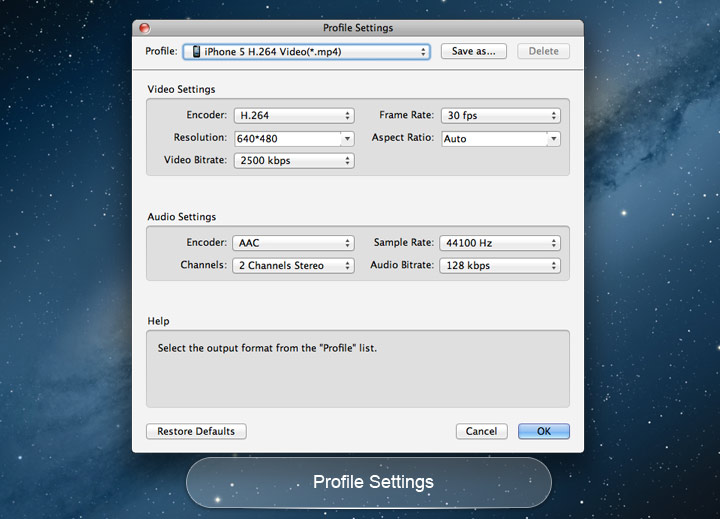Cancel the Profile Settings dialog
The height and width of the screenshot is (519, 720).
pyautogui.click(x=481, y=432)
